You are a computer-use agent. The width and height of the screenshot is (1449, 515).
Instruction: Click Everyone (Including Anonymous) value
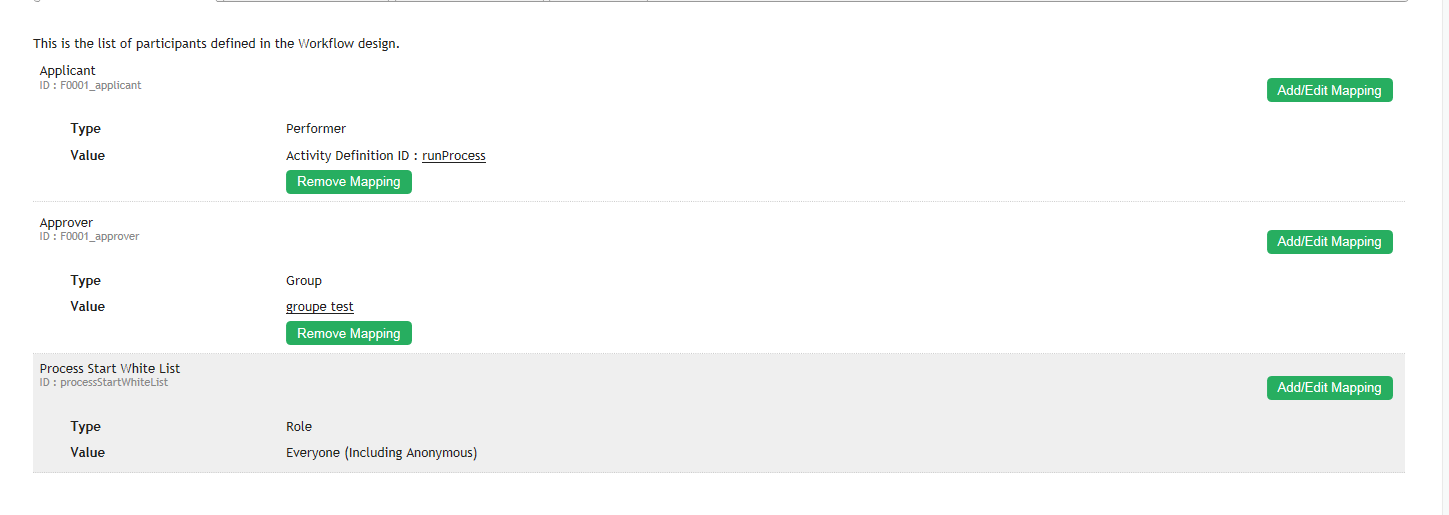tap(381, 453)
